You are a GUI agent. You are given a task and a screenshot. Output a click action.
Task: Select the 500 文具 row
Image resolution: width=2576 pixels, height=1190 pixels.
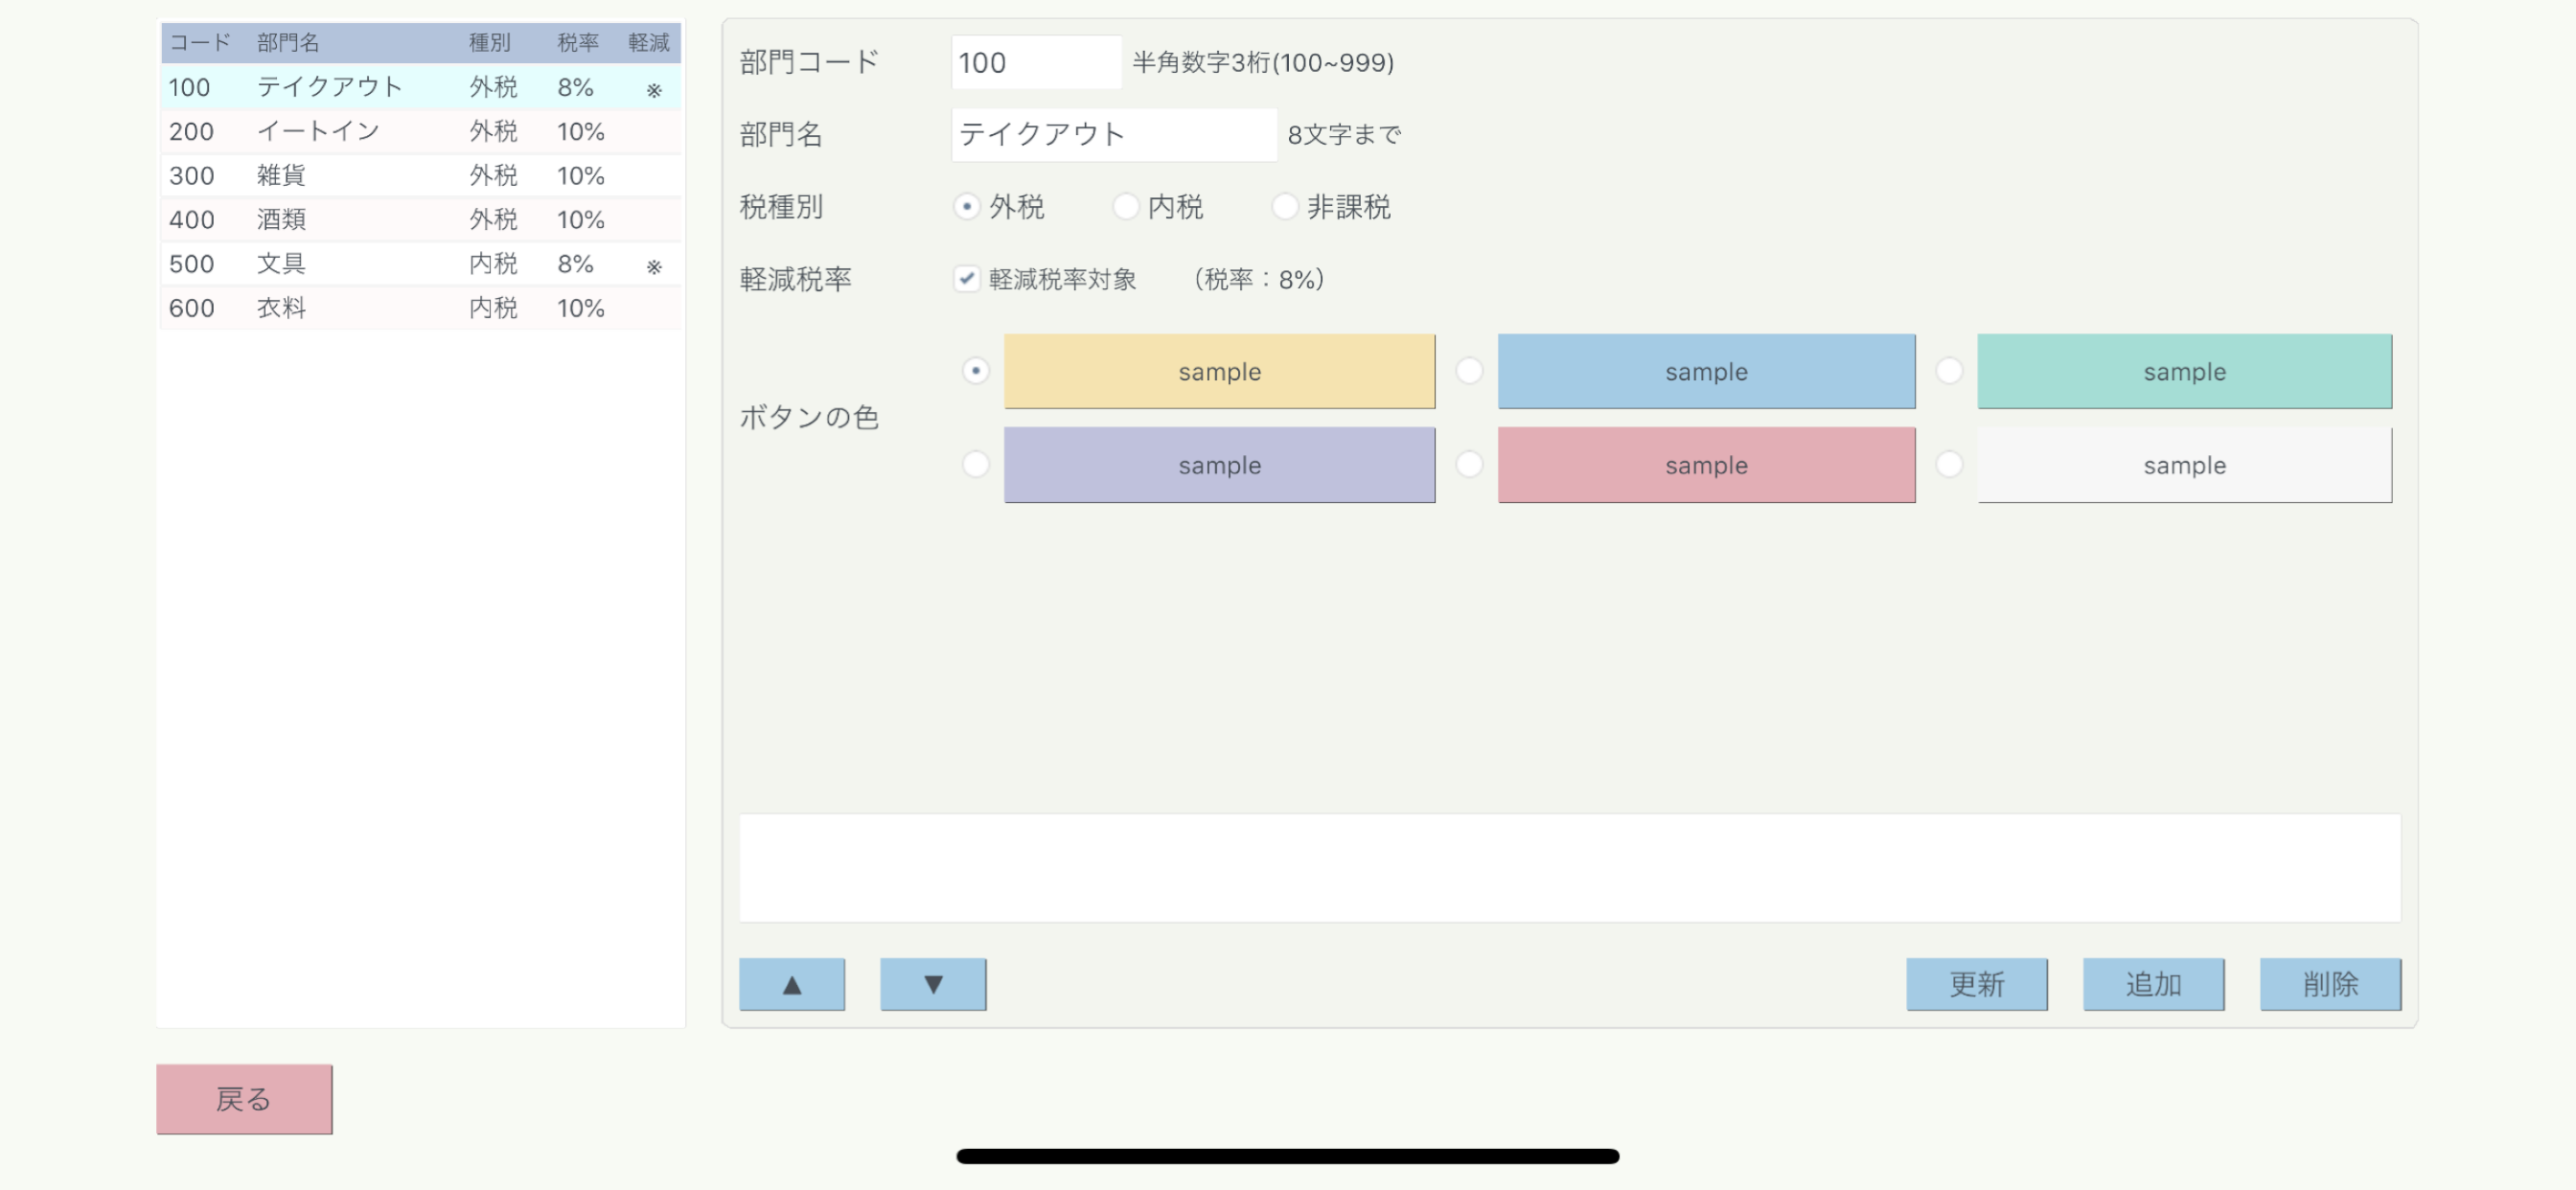pos(421,263)
